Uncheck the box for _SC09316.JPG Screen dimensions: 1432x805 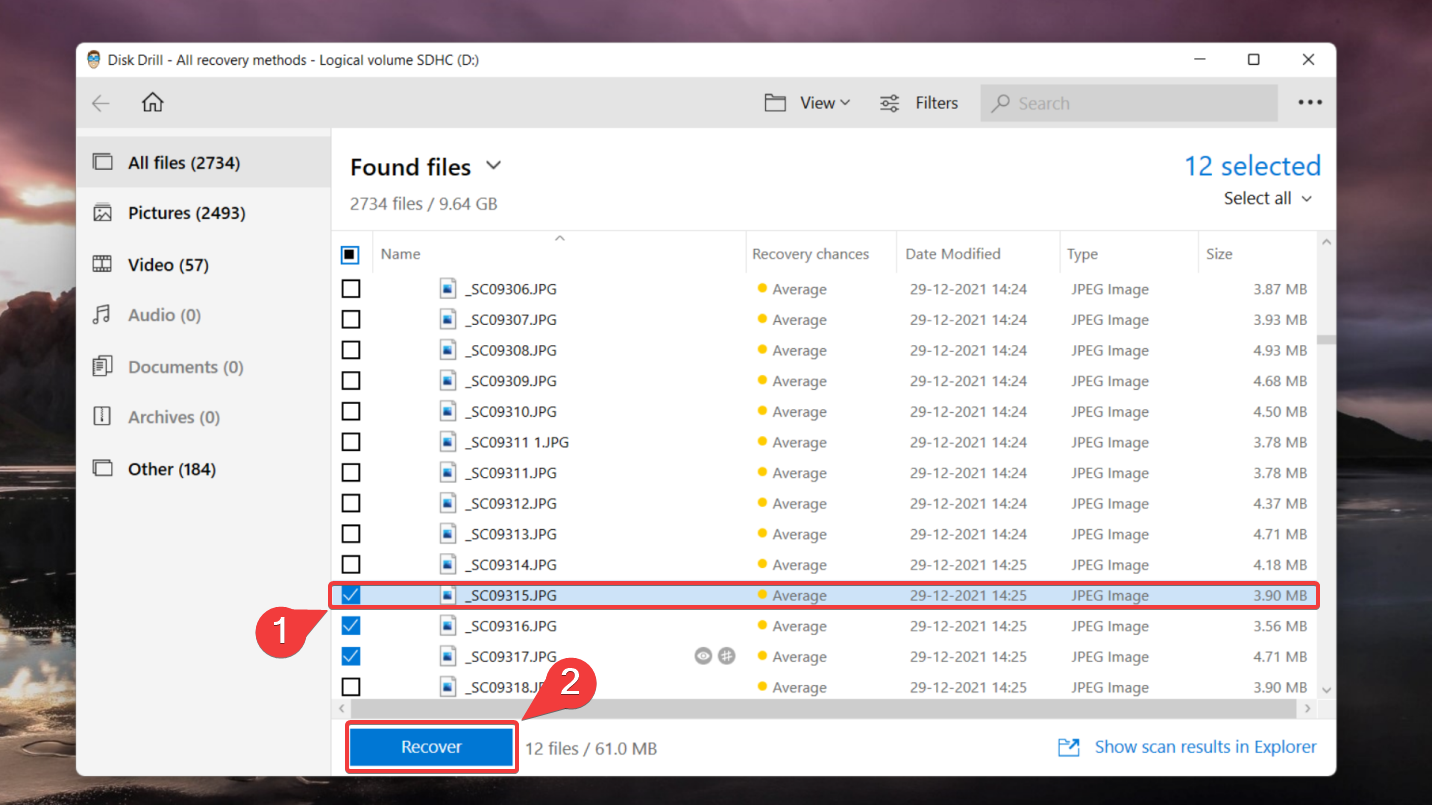(x=351, y=626)
